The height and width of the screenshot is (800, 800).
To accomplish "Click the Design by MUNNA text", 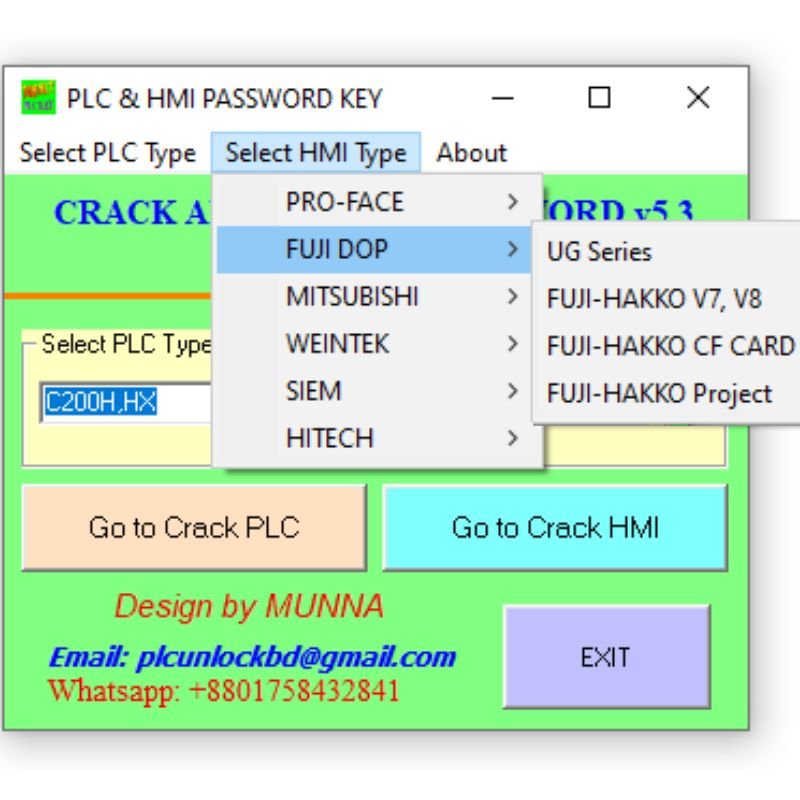I will click(x=249, y=606).
